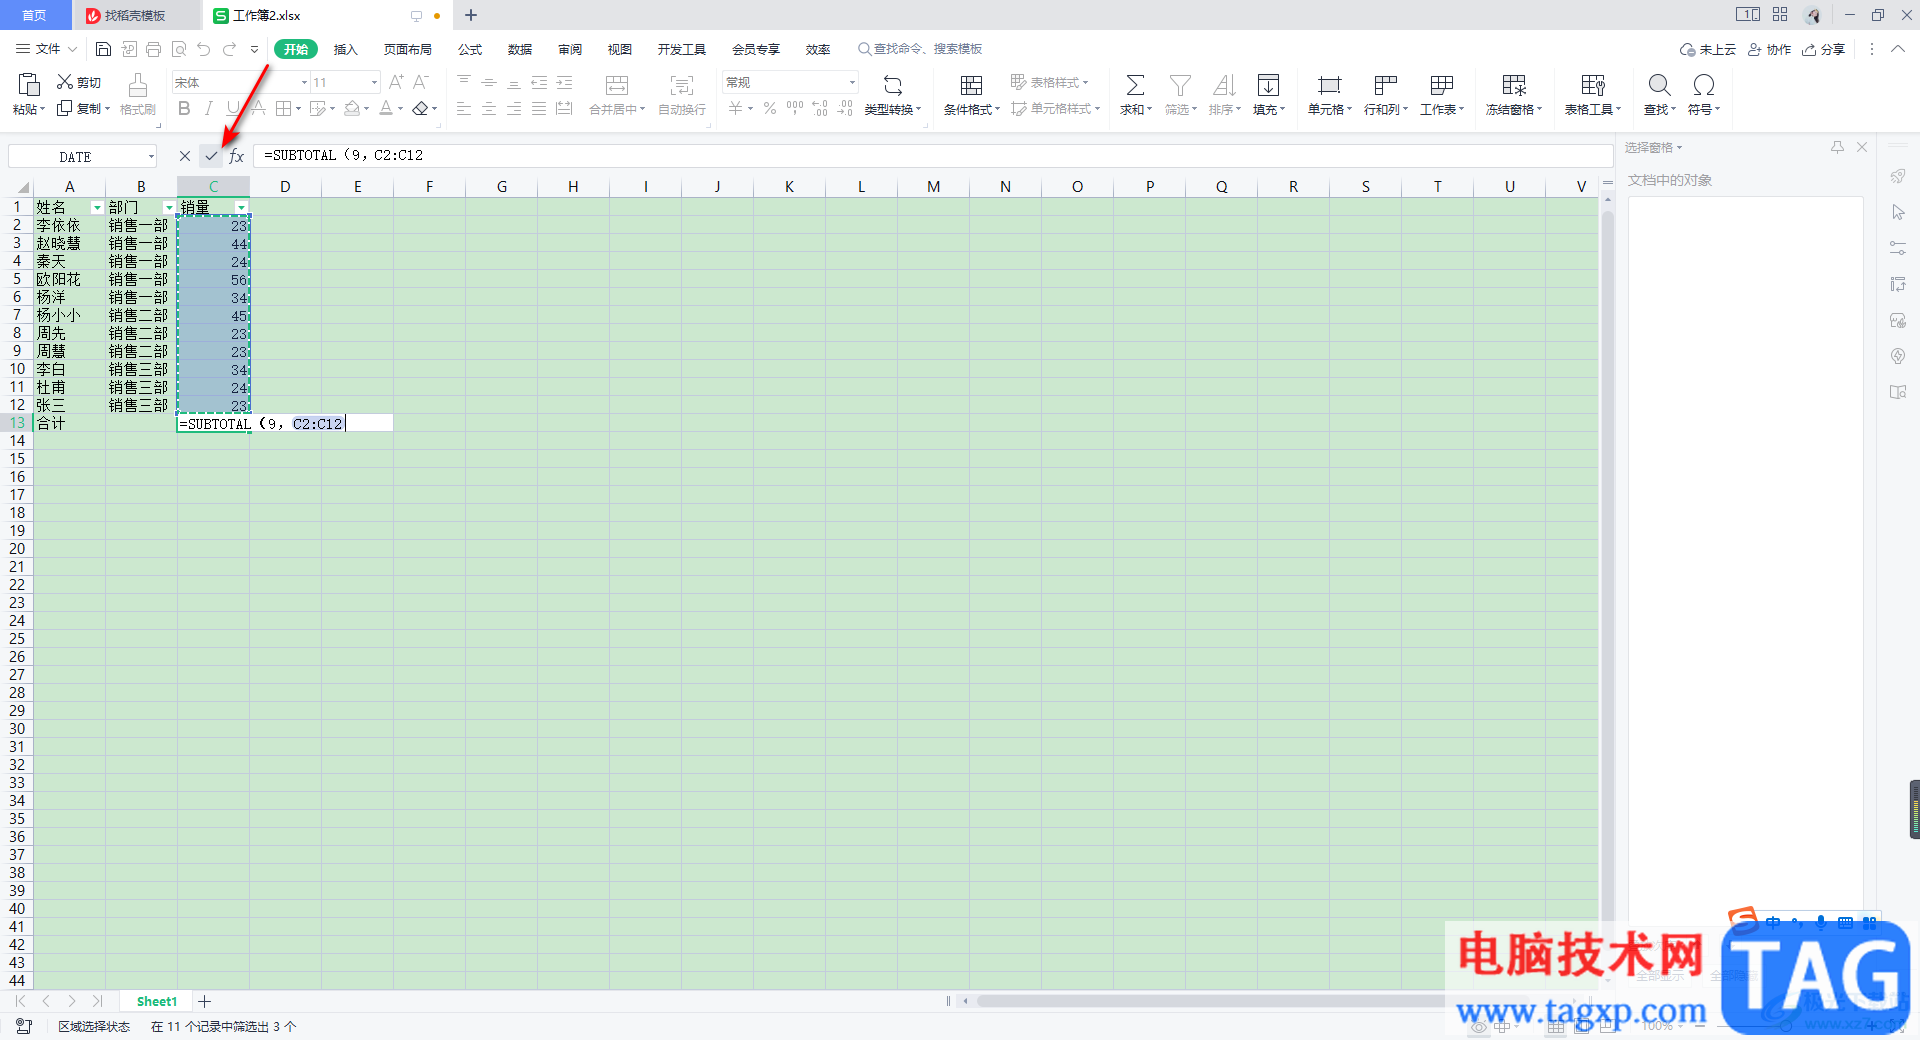Click the Find (查找) magnifier icon

coord(1659,85)
